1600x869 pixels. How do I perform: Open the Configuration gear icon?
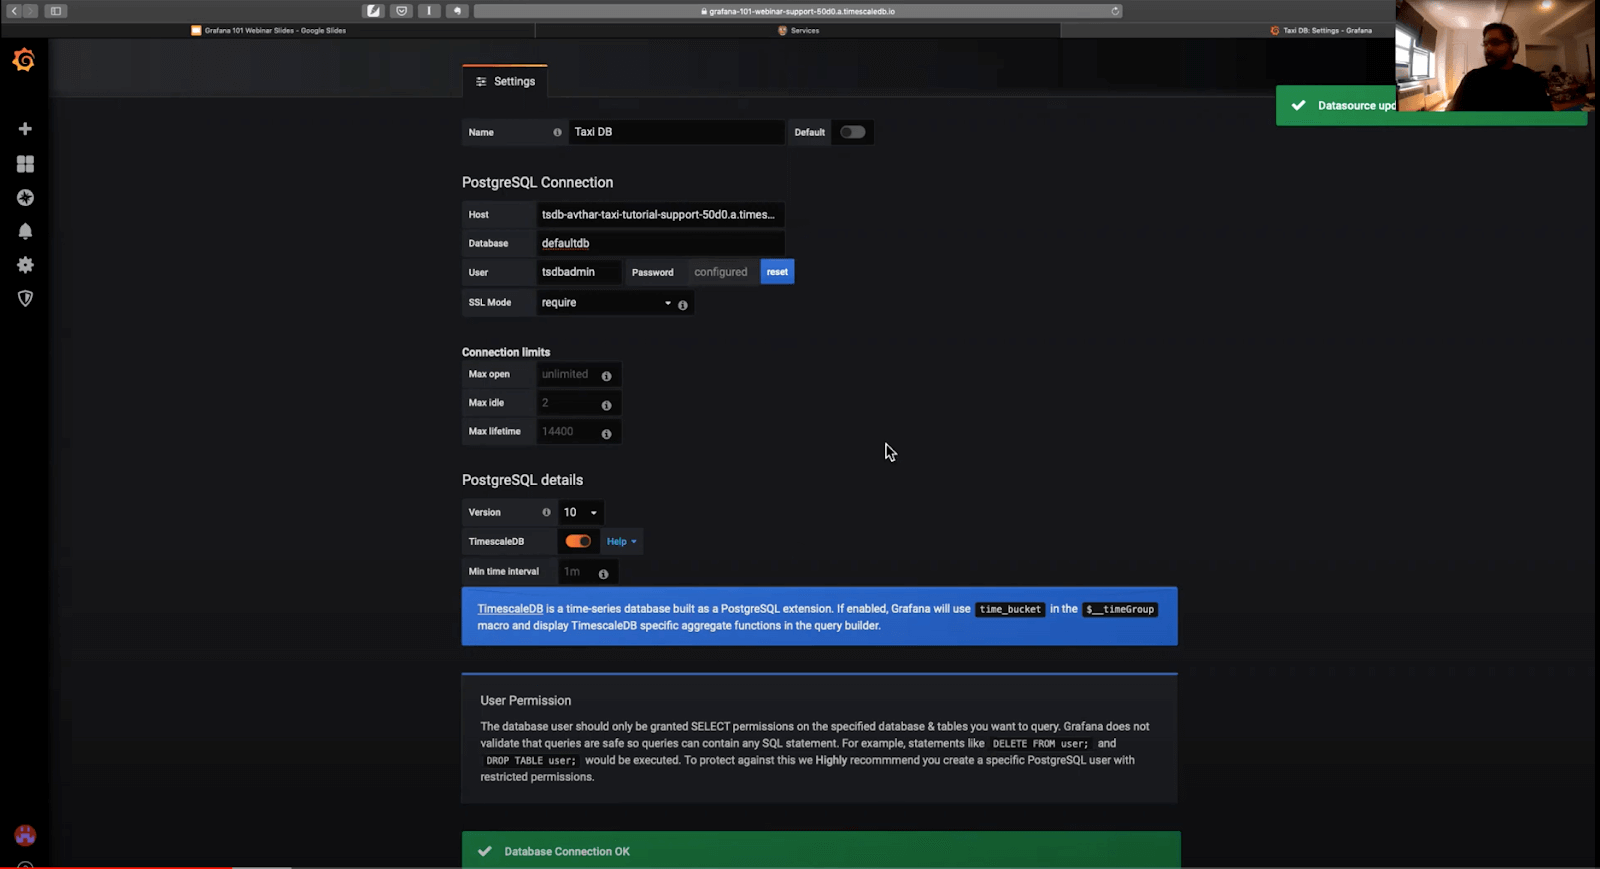click(x=25, y=265)
